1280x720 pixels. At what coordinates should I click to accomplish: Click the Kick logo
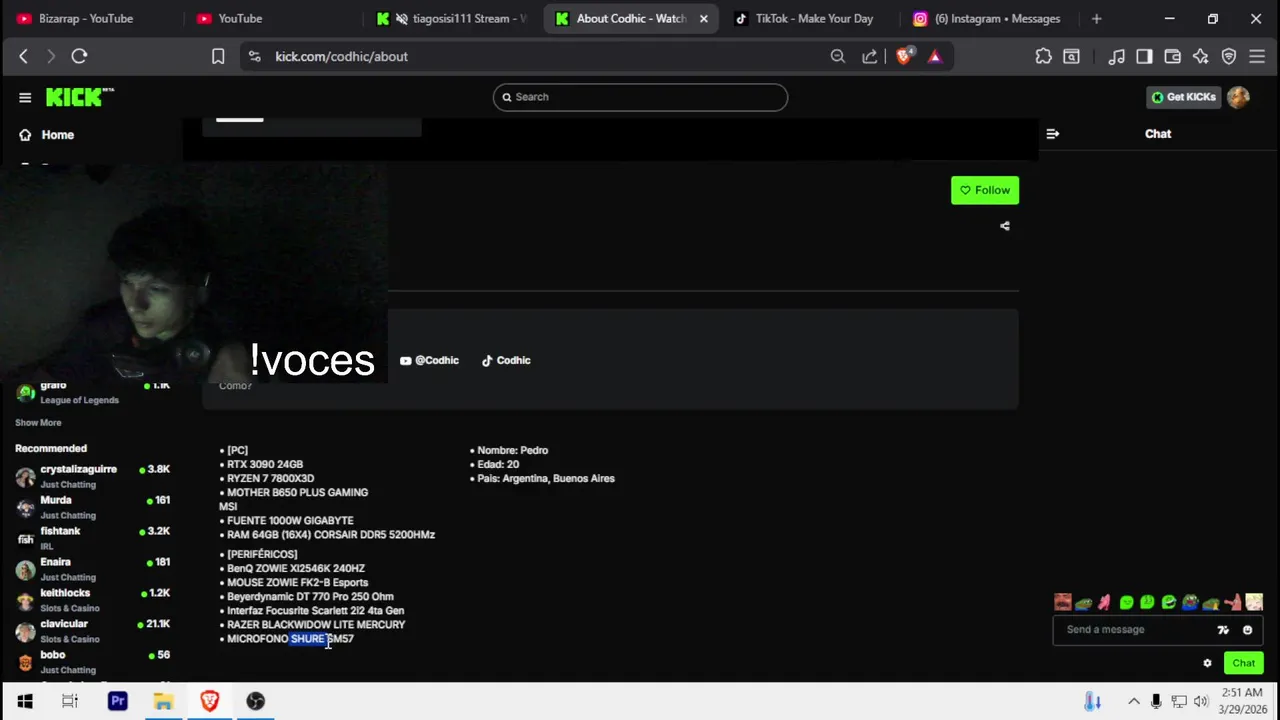pyautogui.click(x=80, y=97)
